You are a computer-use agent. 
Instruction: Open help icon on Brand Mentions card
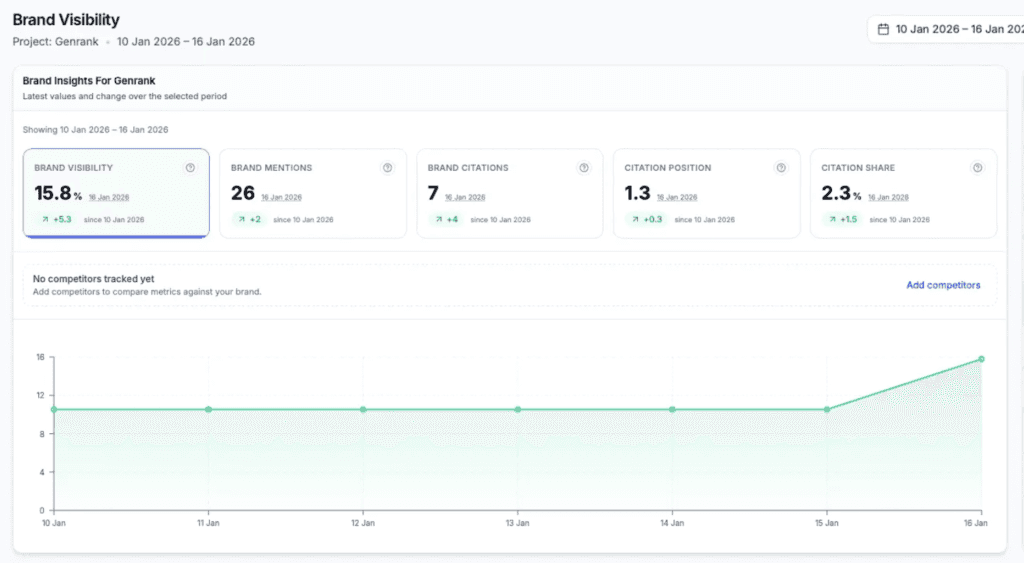point(387,168)
